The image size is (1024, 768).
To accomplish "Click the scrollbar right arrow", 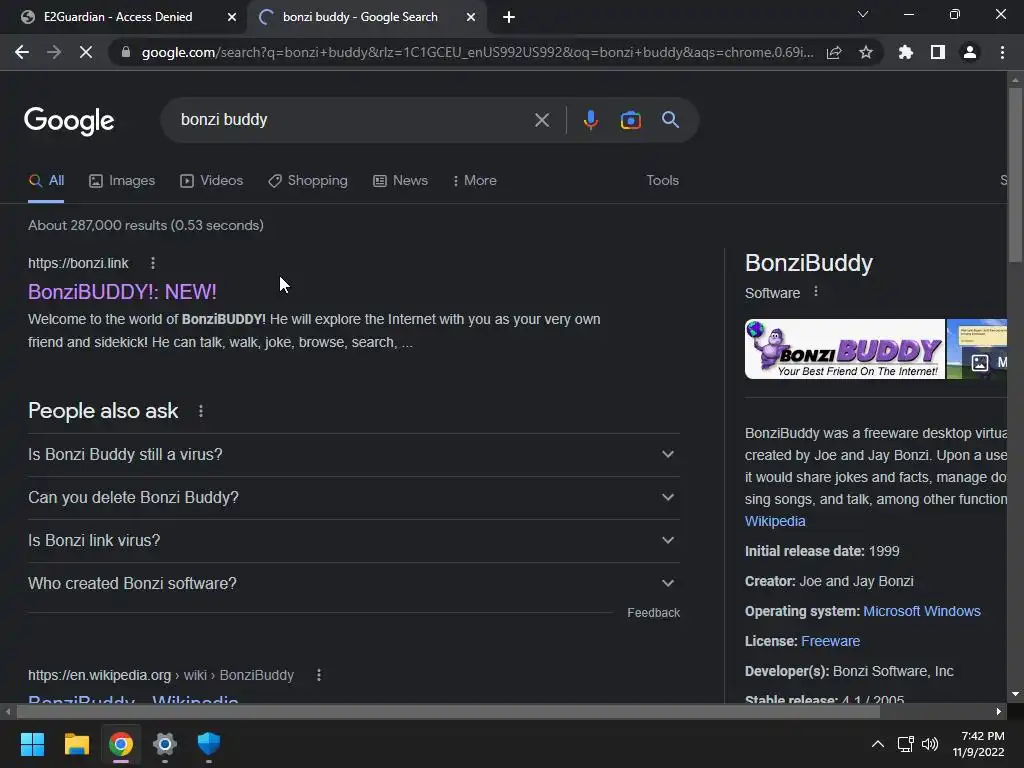I will click(999, 712).
